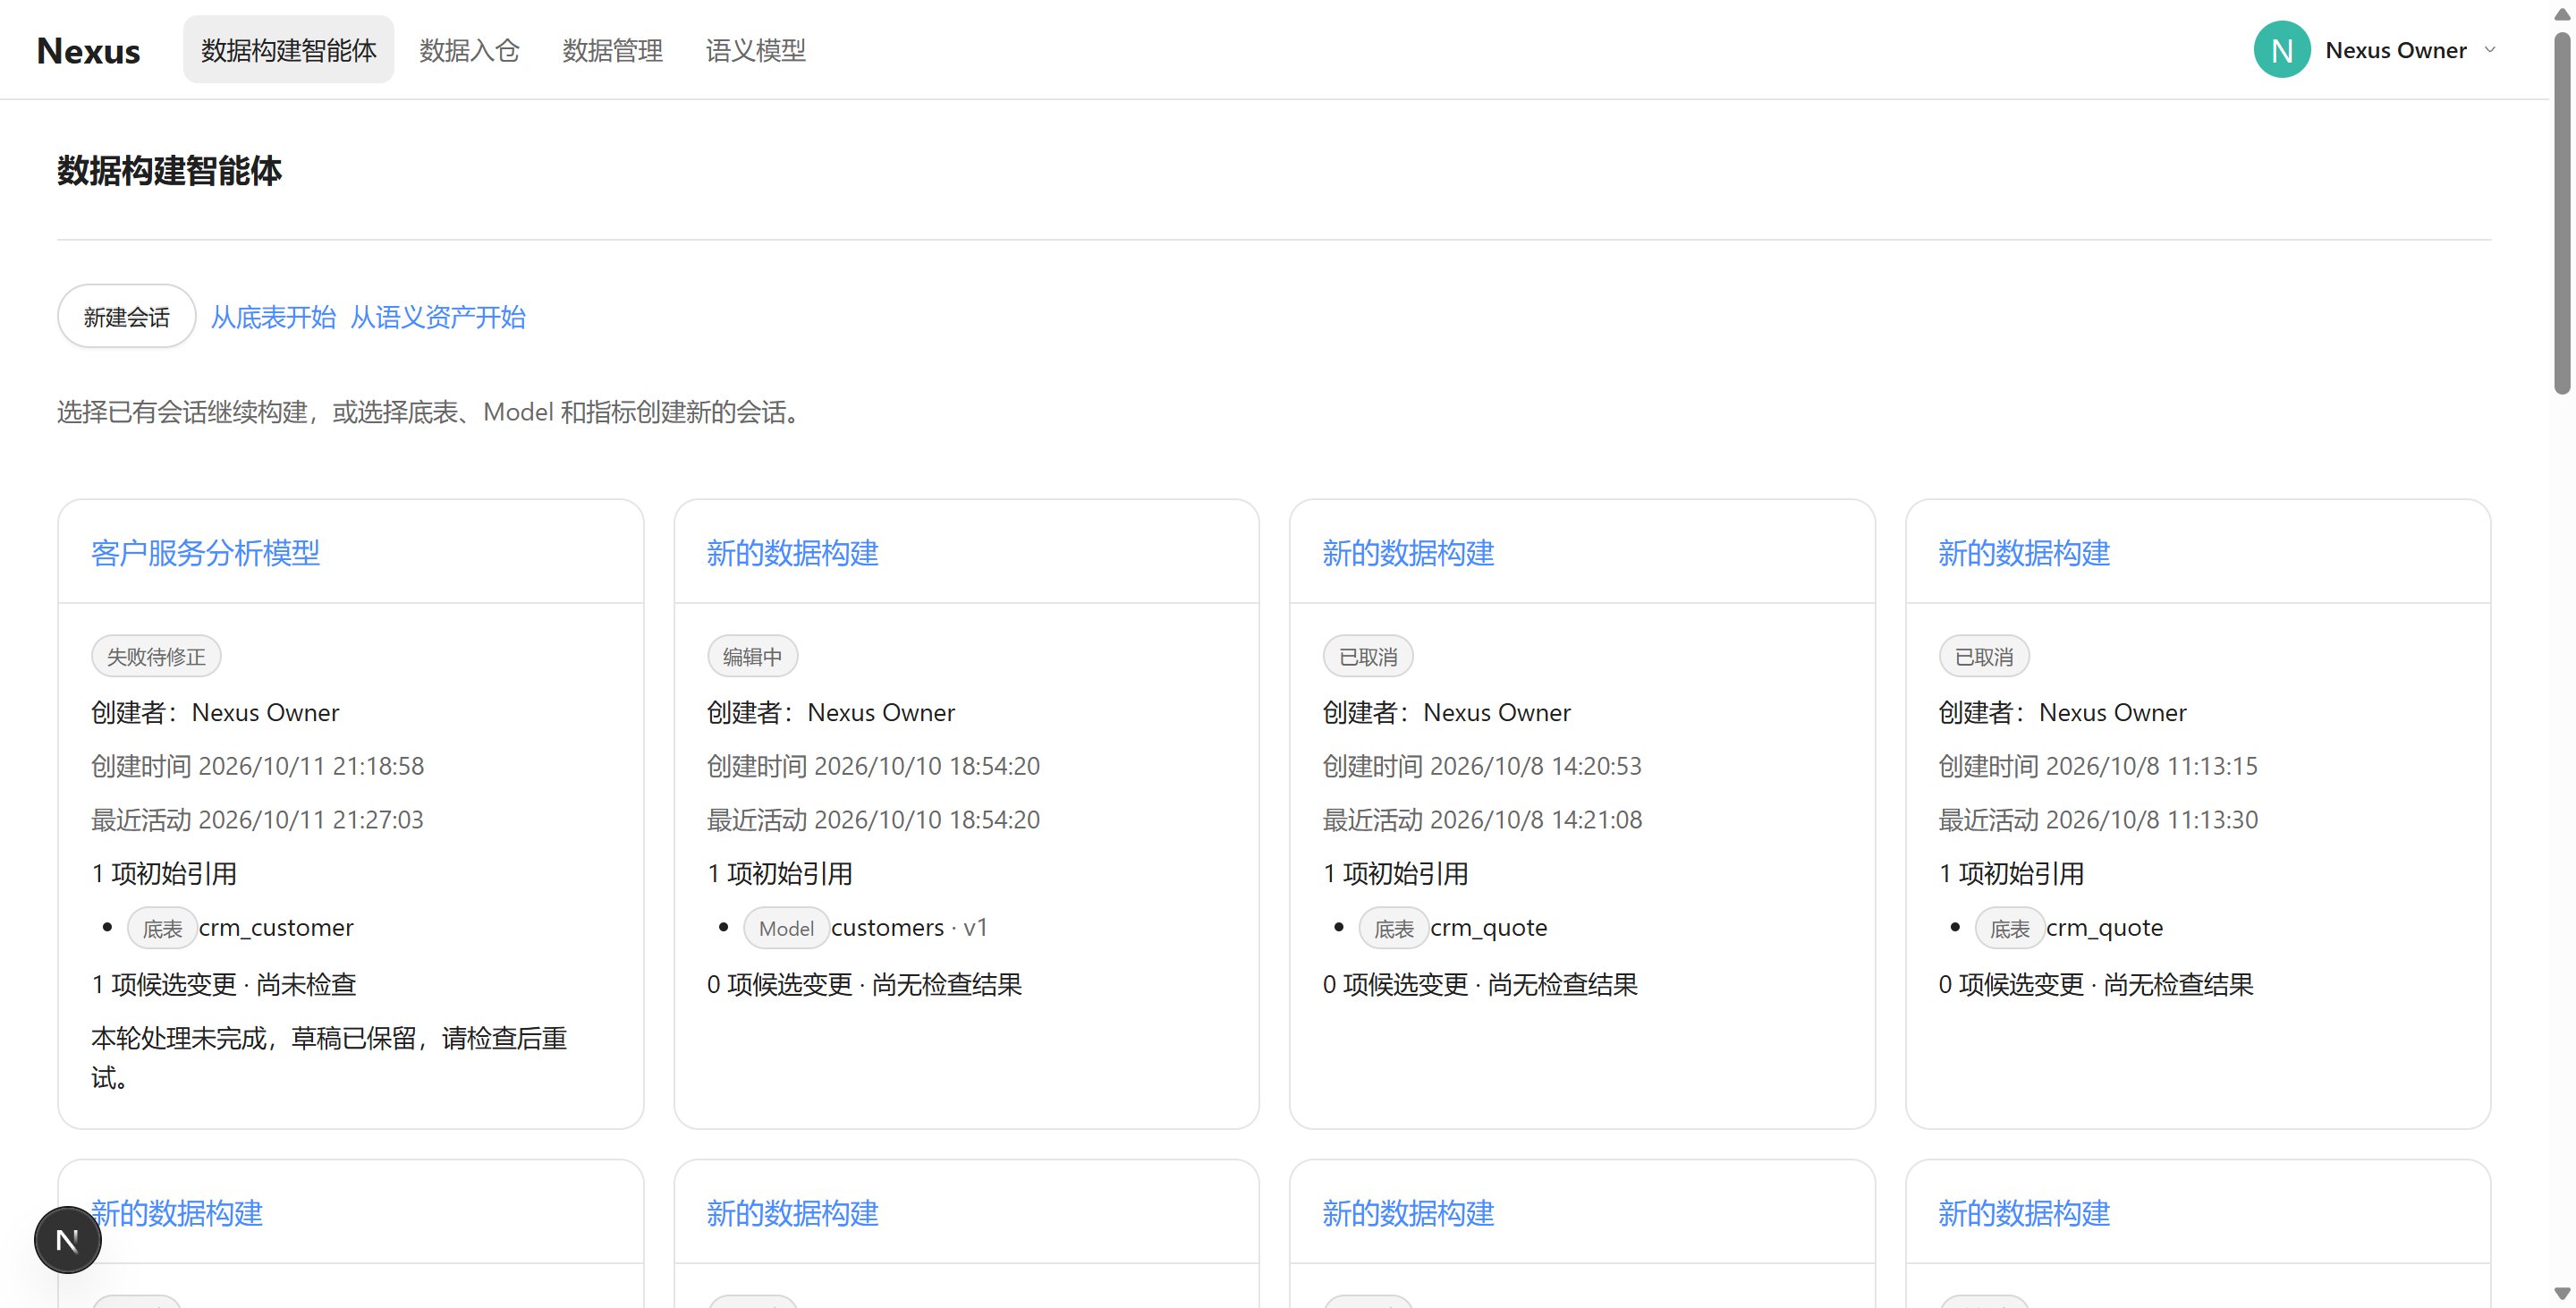Switch to the 数据入仓 tab
Image resolution: width=2576 pixels, height=1308 pixels.
coord(469,50)
